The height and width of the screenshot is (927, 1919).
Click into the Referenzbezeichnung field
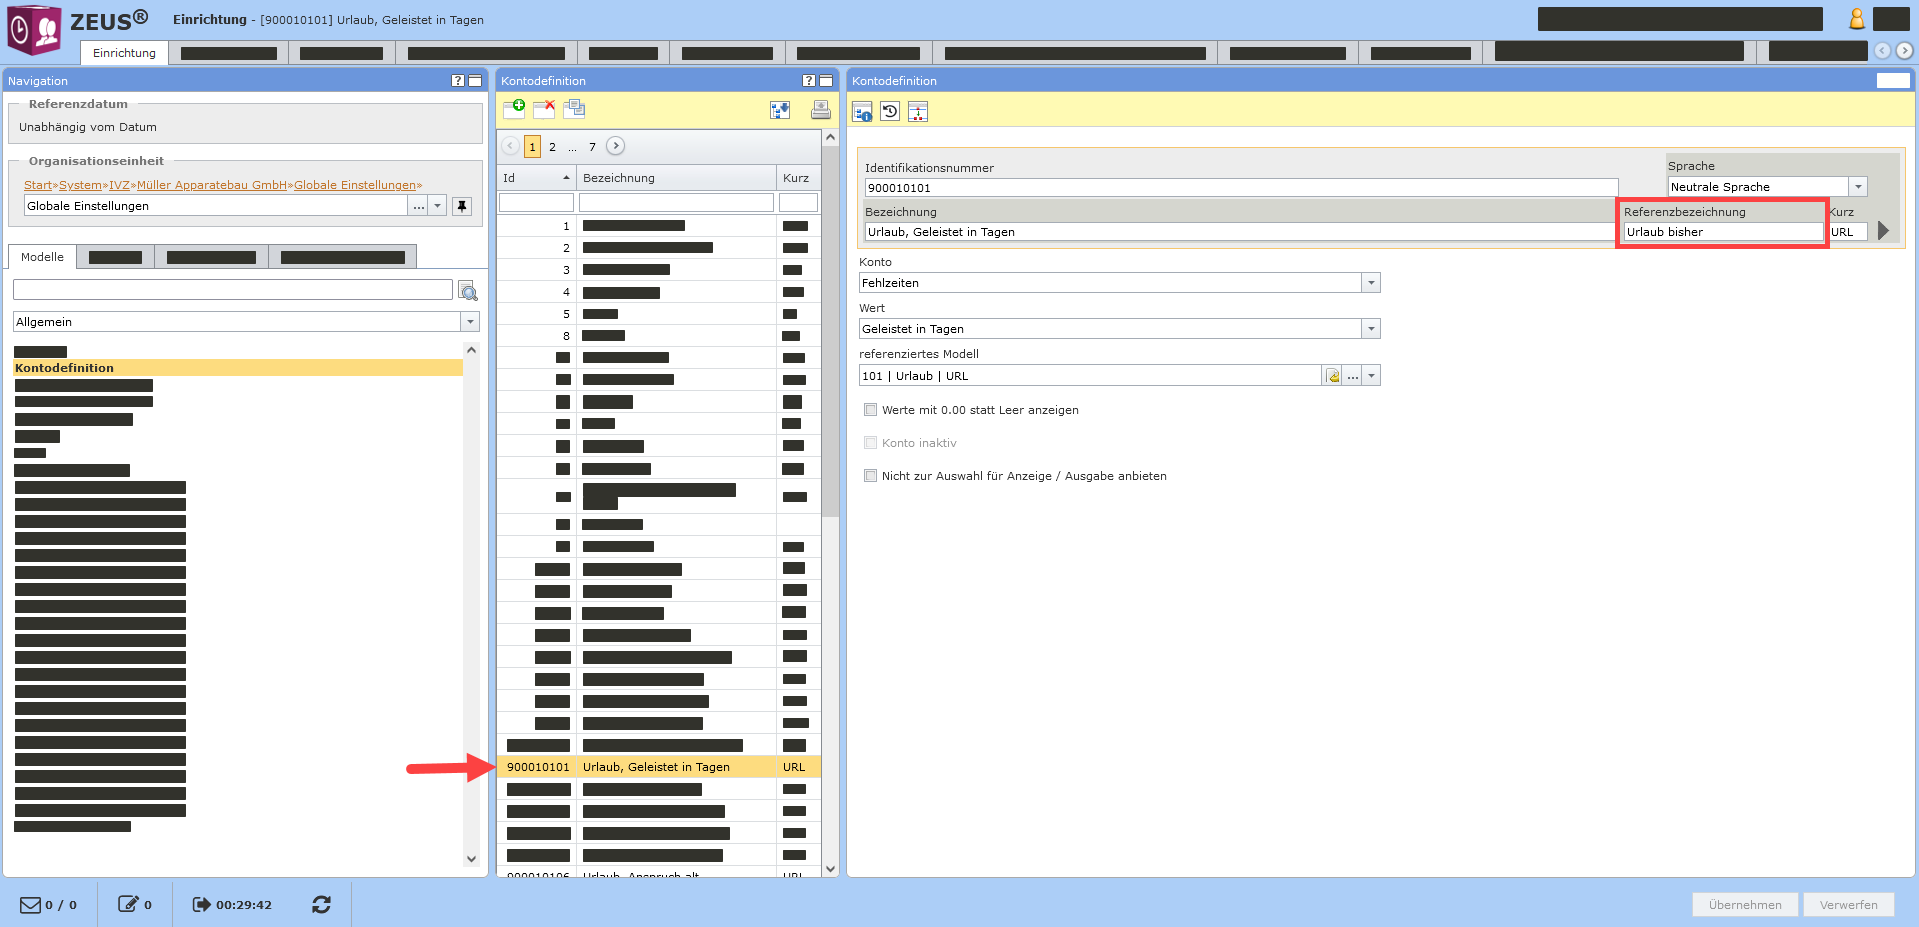(x=1722, y=232)
